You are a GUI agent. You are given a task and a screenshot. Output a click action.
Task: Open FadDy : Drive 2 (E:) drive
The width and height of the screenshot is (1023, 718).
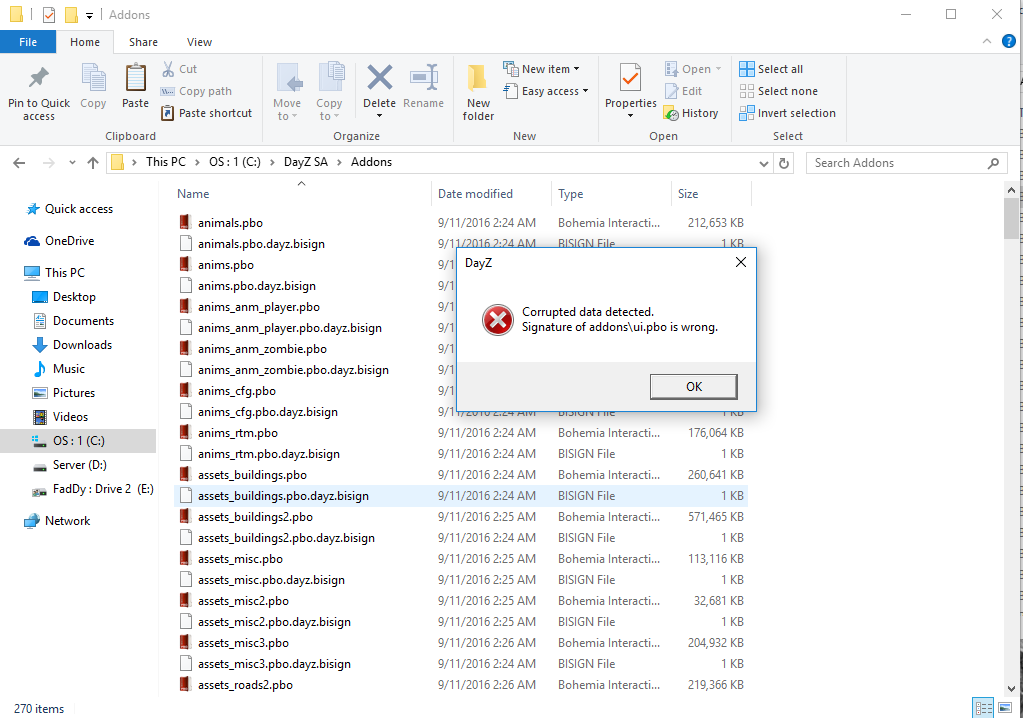(x=93, y=489)
